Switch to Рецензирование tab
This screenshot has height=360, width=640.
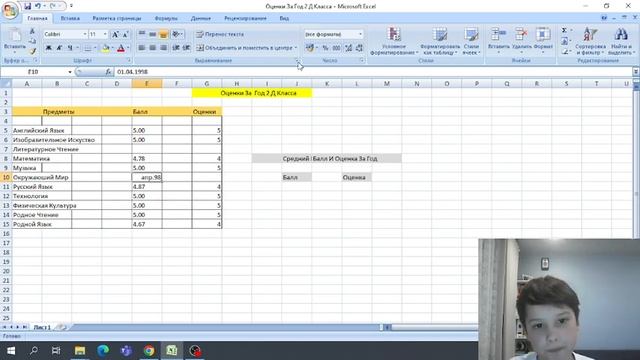[245, 18]
